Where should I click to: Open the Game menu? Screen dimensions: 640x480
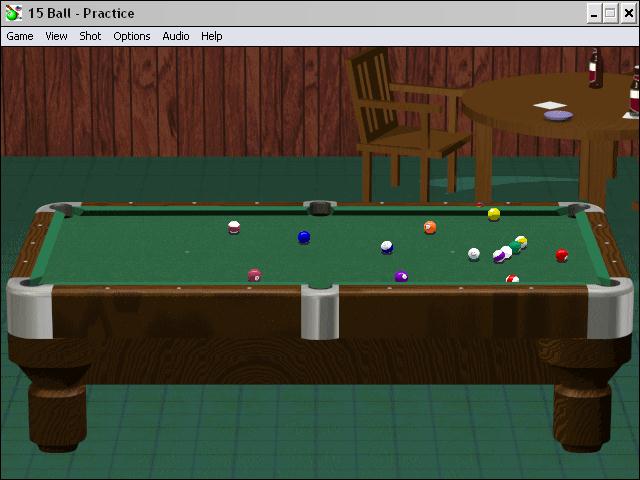[x=20, y=36]
